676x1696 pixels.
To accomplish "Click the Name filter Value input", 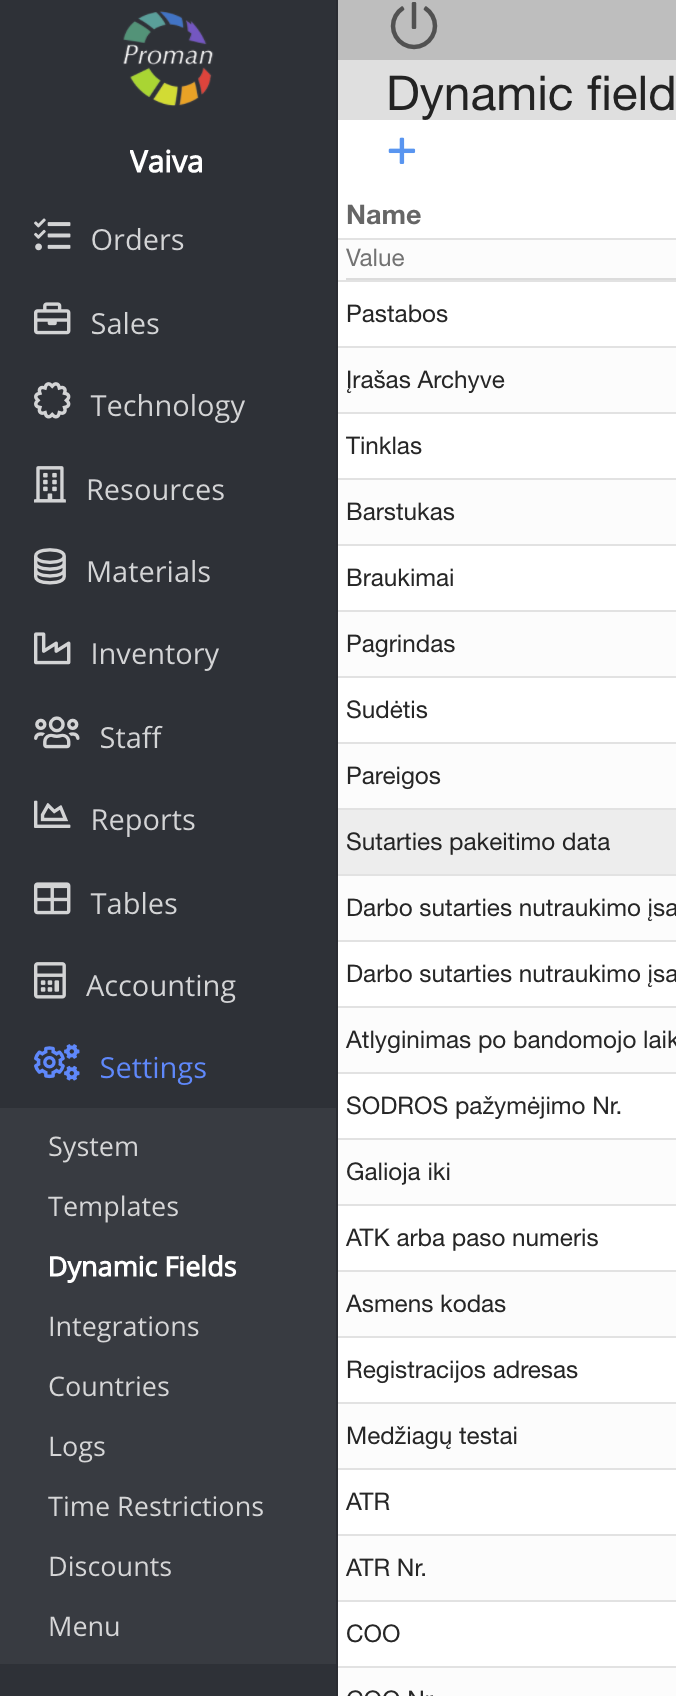I will coord(506,259).
